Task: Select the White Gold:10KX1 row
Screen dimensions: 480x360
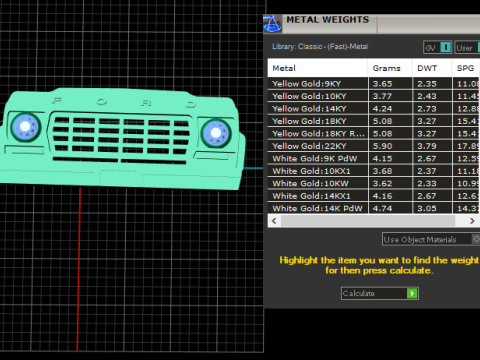Action: pos(374,171)
